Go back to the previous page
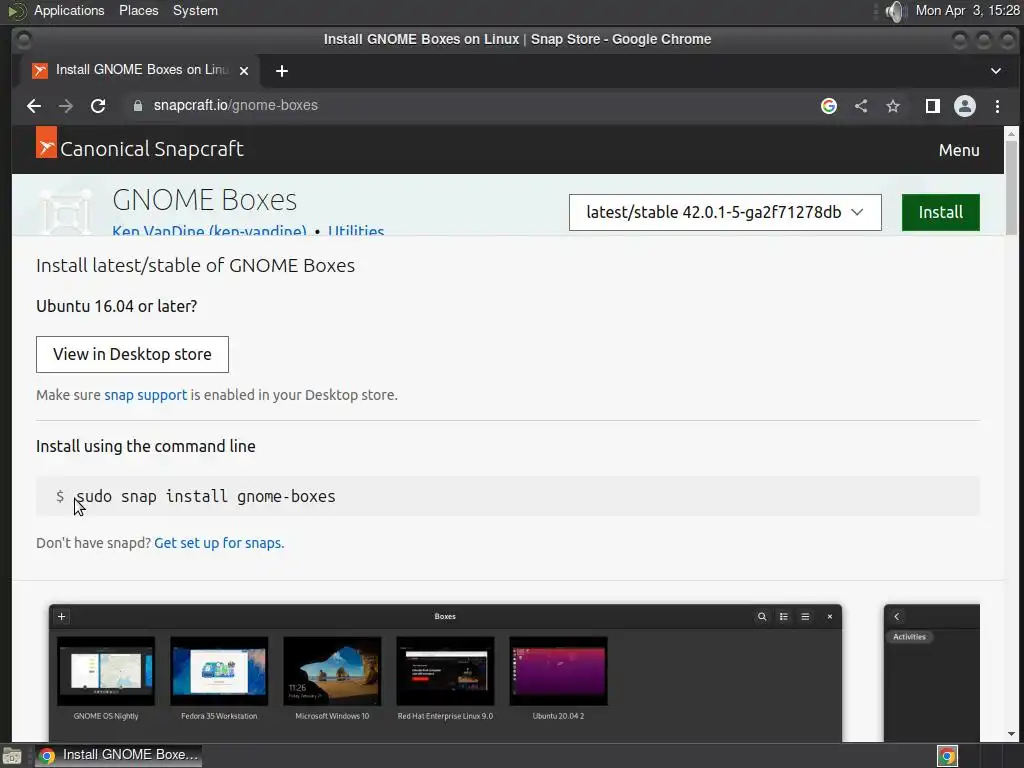1024x768 pixels. 34,106
